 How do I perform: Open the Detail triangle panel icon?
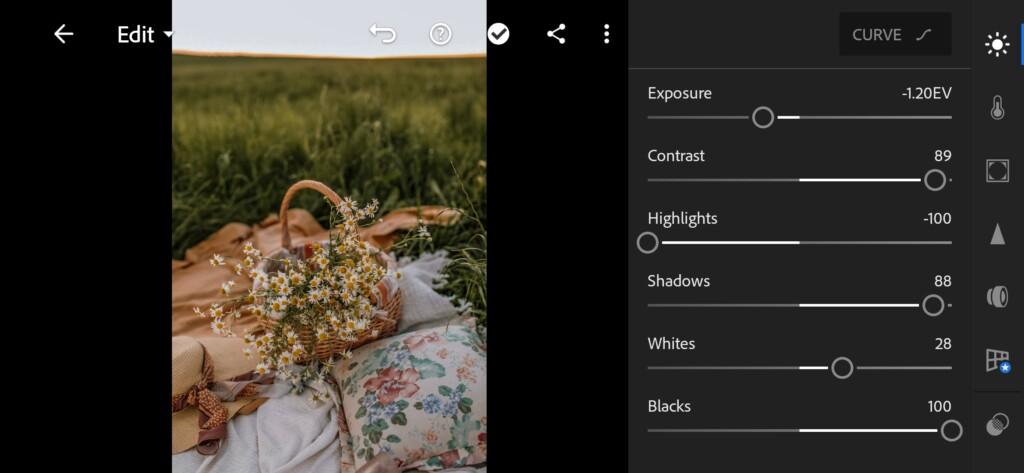click(997, 233)
